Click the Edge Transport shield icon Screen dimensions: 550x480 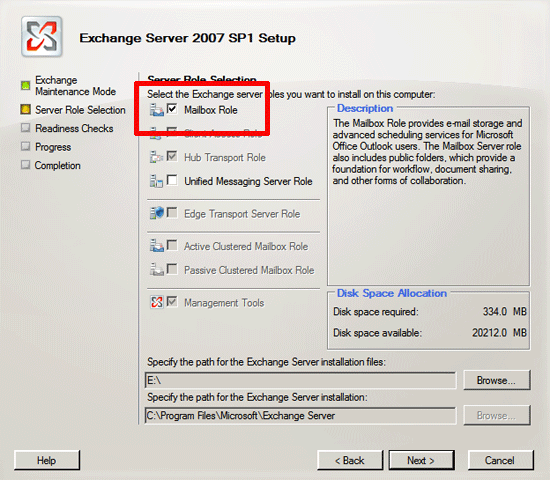157,213
